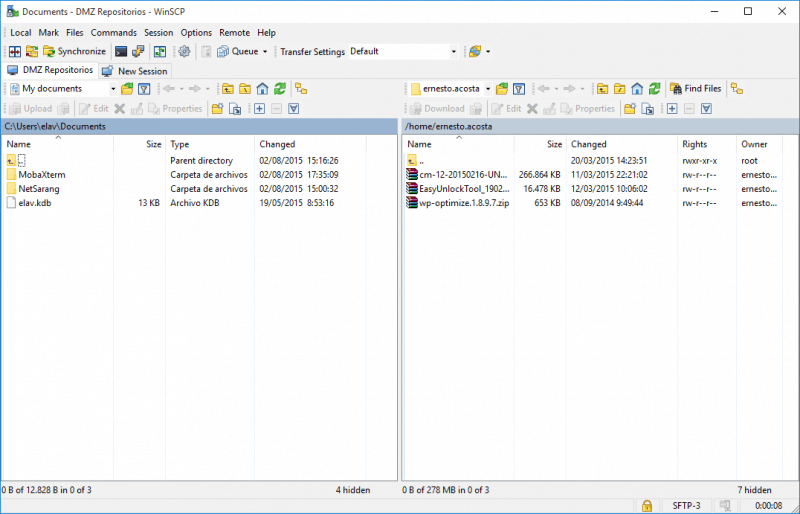This screenshot has width=800, height=514.
Task: Go to remote root directory icon
Action: click(620, 89)
